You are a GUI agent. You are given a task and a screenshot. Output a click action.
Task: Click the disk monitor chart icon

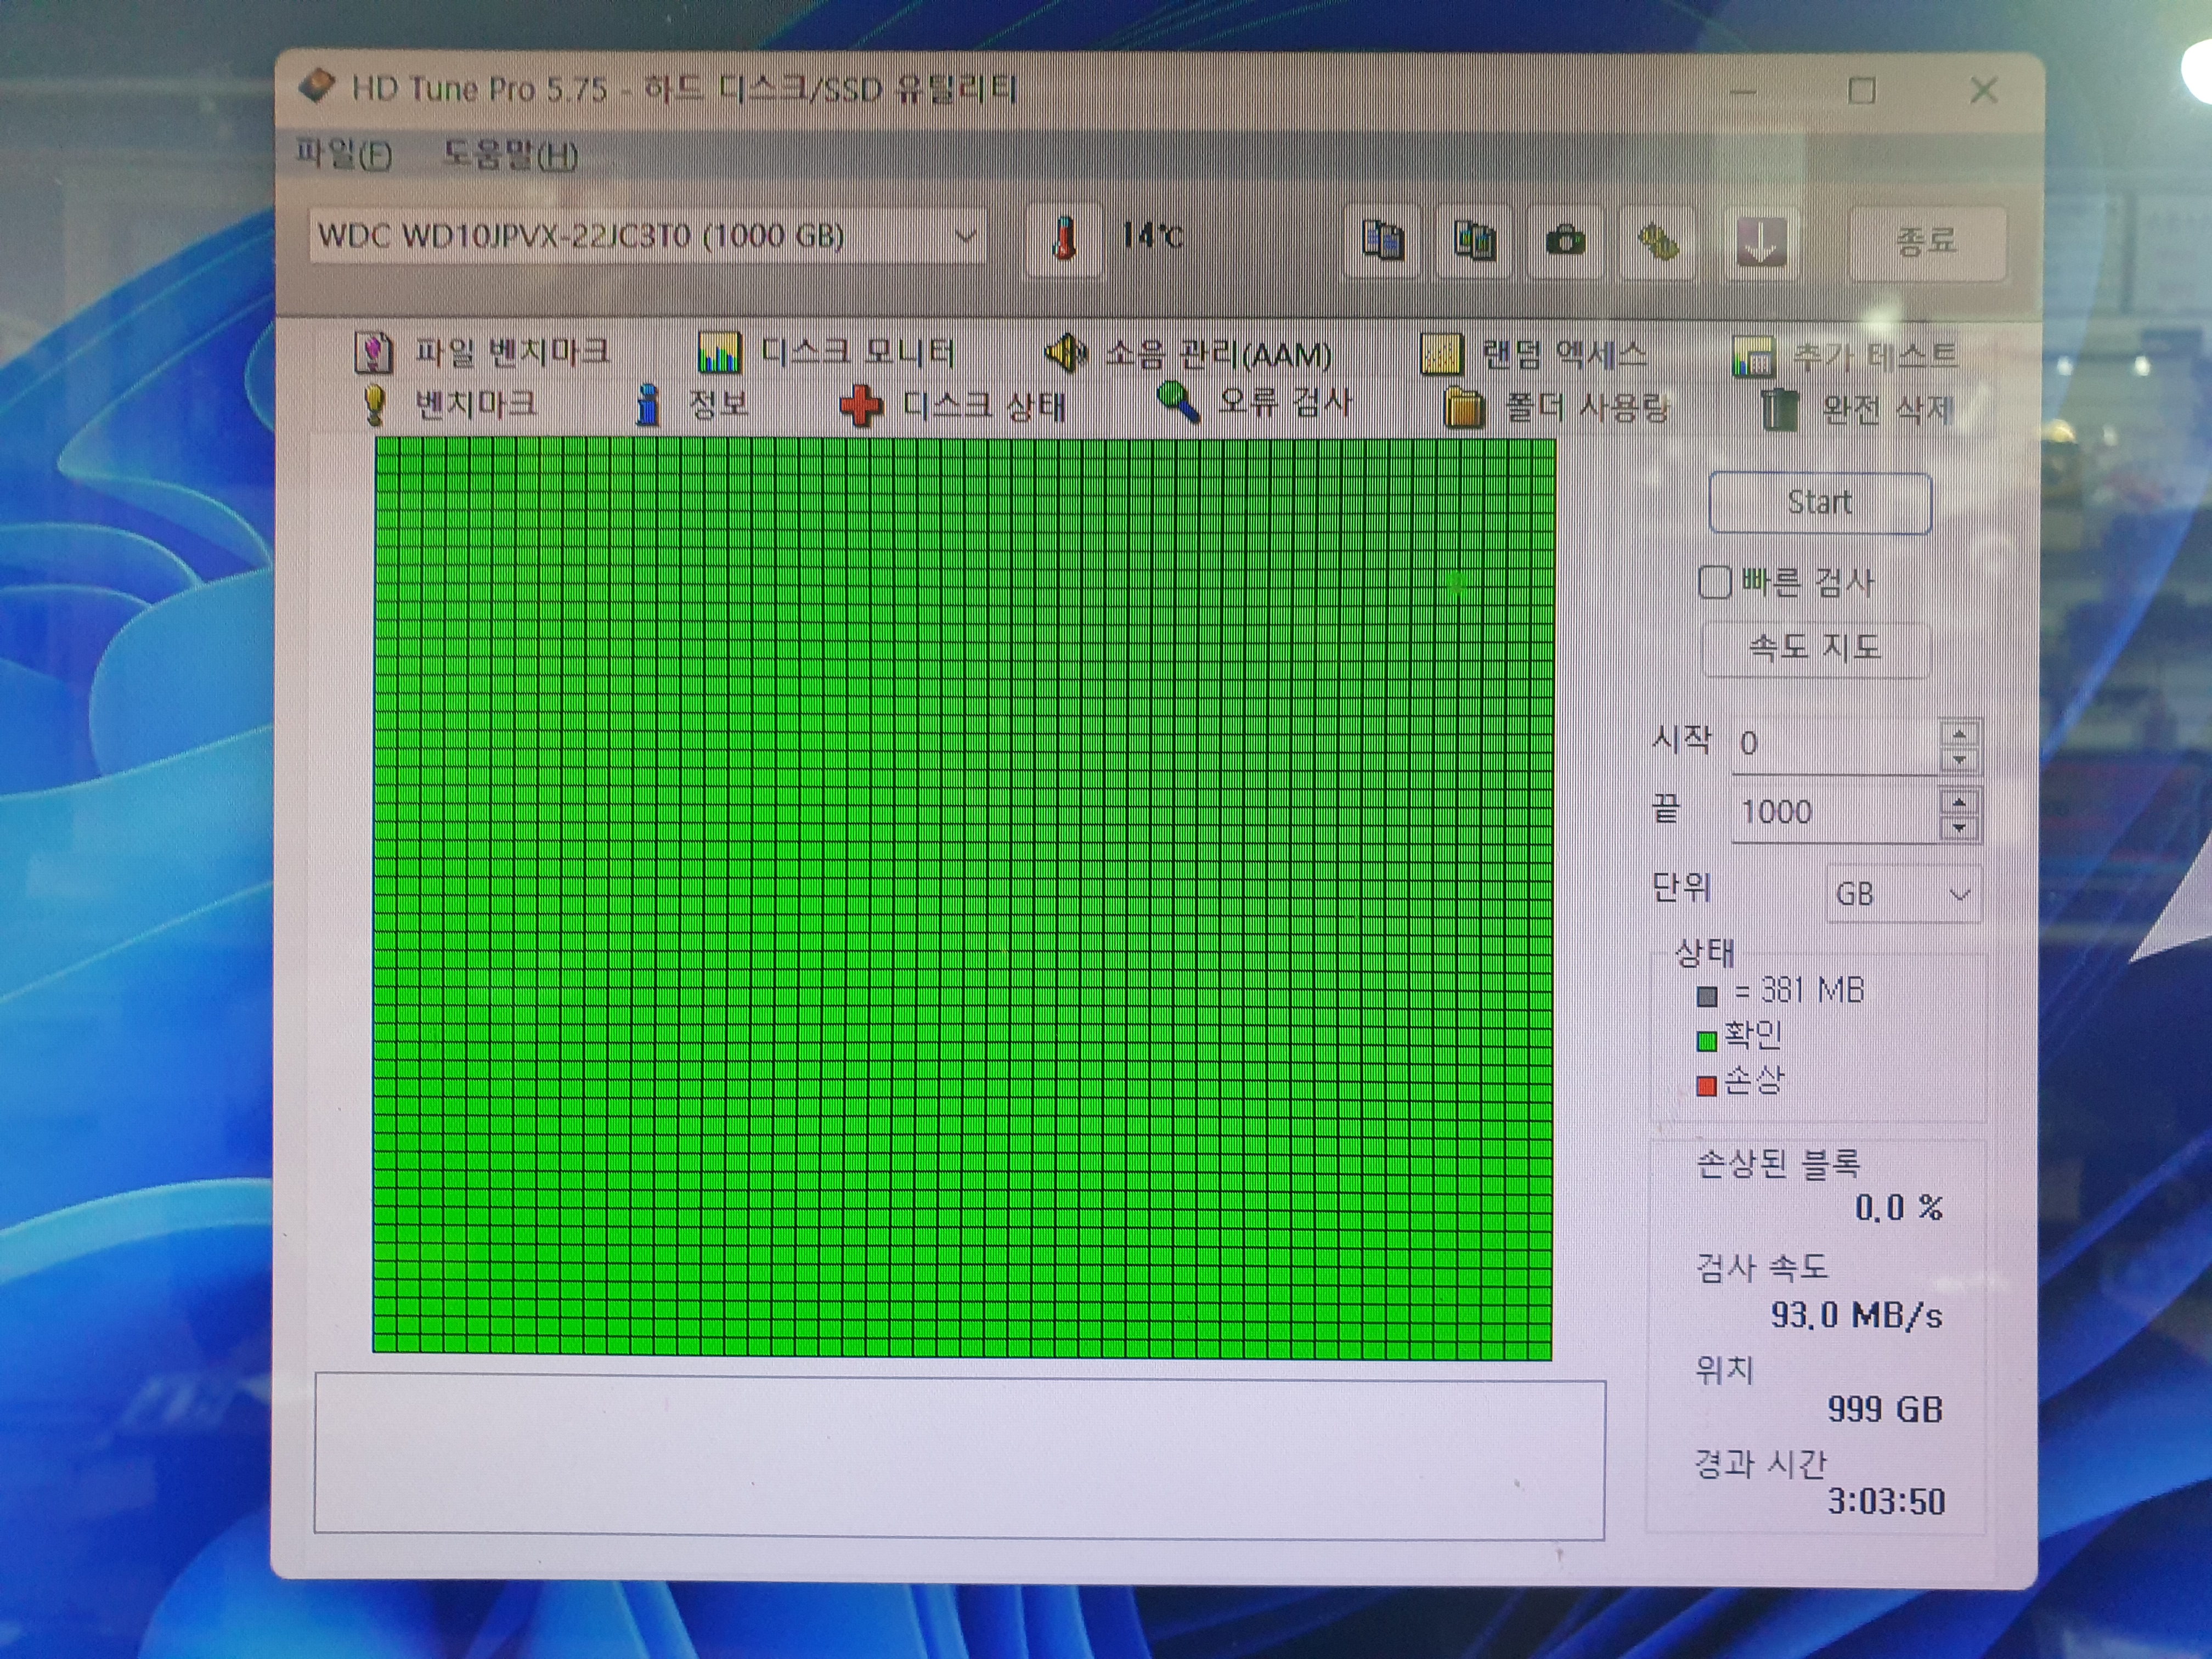[719, 352]
